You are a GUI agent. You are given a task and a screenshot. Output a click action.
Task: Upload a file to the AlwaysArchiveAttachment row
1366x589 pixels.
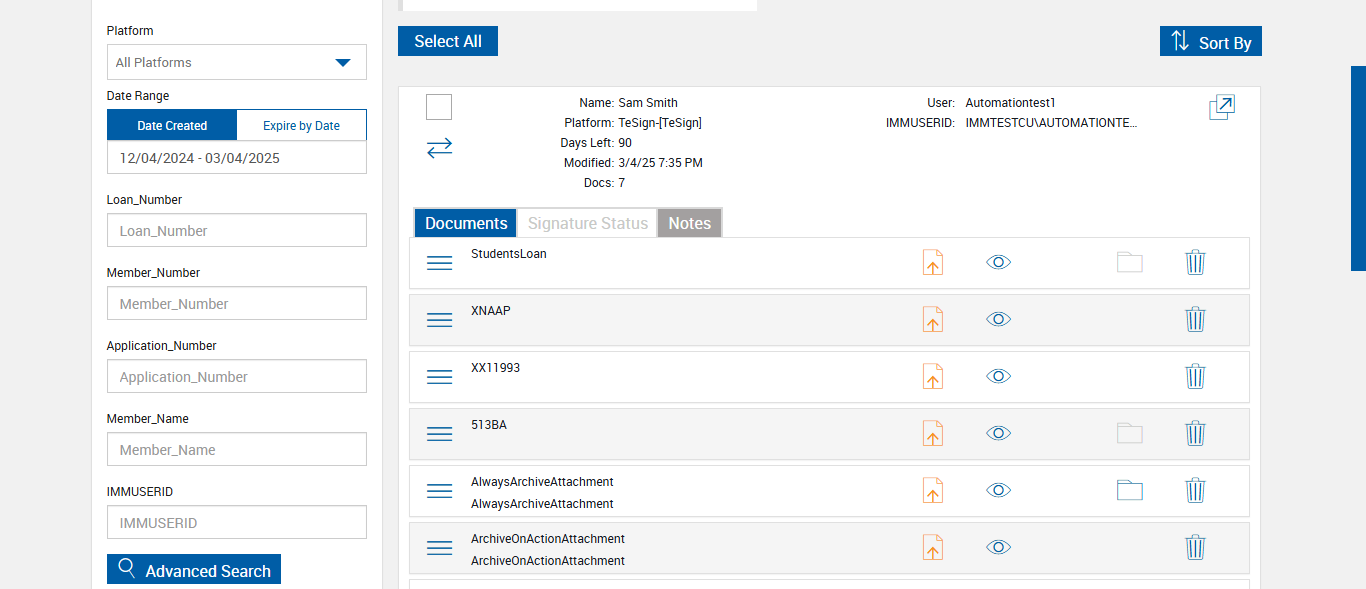(932, 490)
